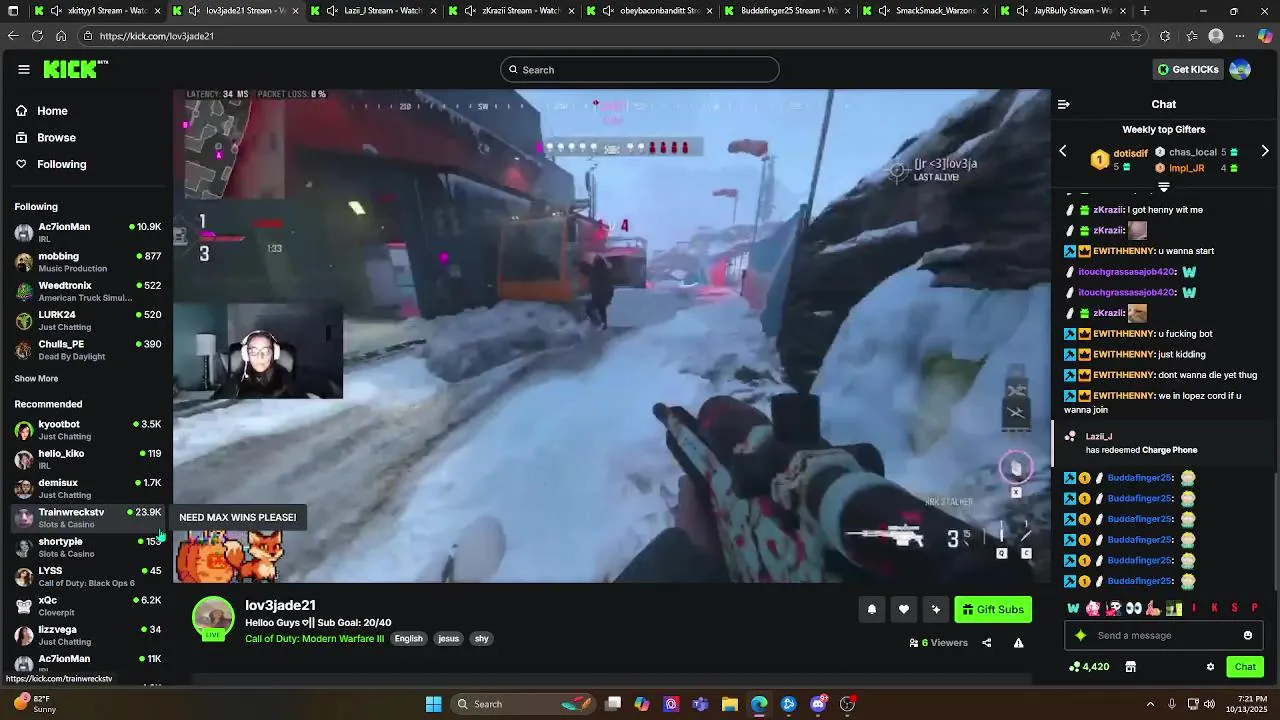Insert the red K emote
The image size is (1280, 720).
tap(1214, 608)
